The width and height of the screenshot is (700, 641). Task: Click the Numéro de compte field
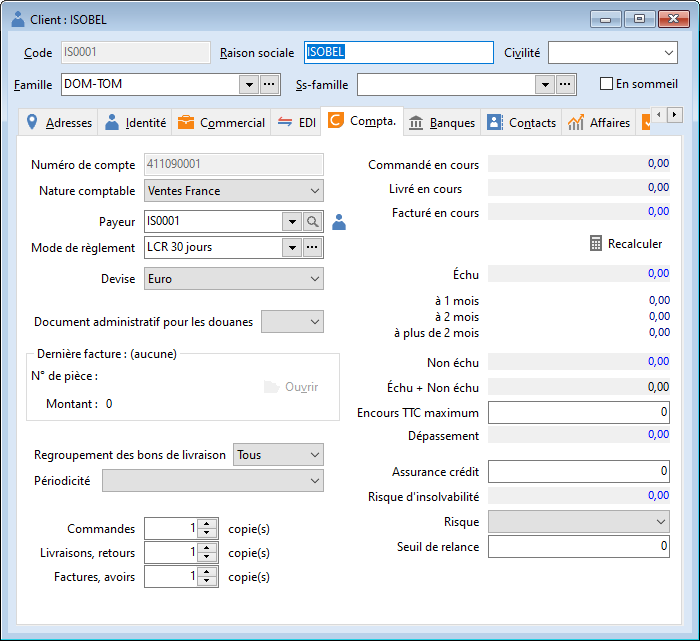tap(233, 164)
